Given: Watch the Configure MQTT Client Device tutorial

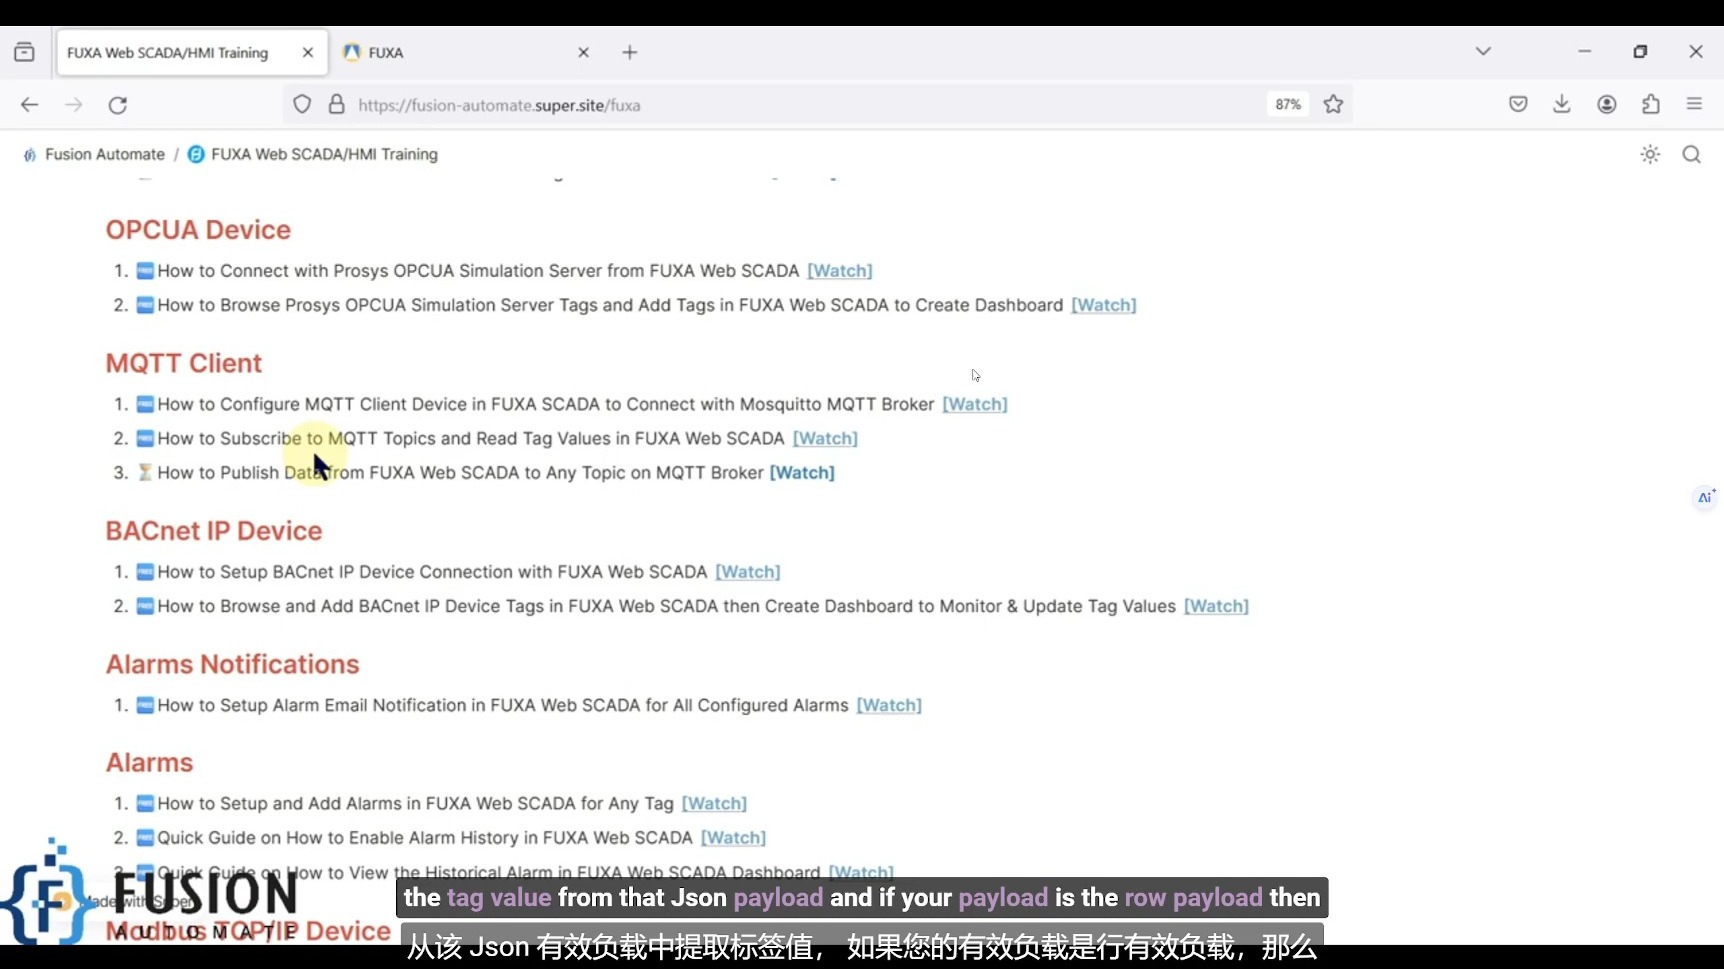Looking at the screenshot, I should (x=975, y=404).
